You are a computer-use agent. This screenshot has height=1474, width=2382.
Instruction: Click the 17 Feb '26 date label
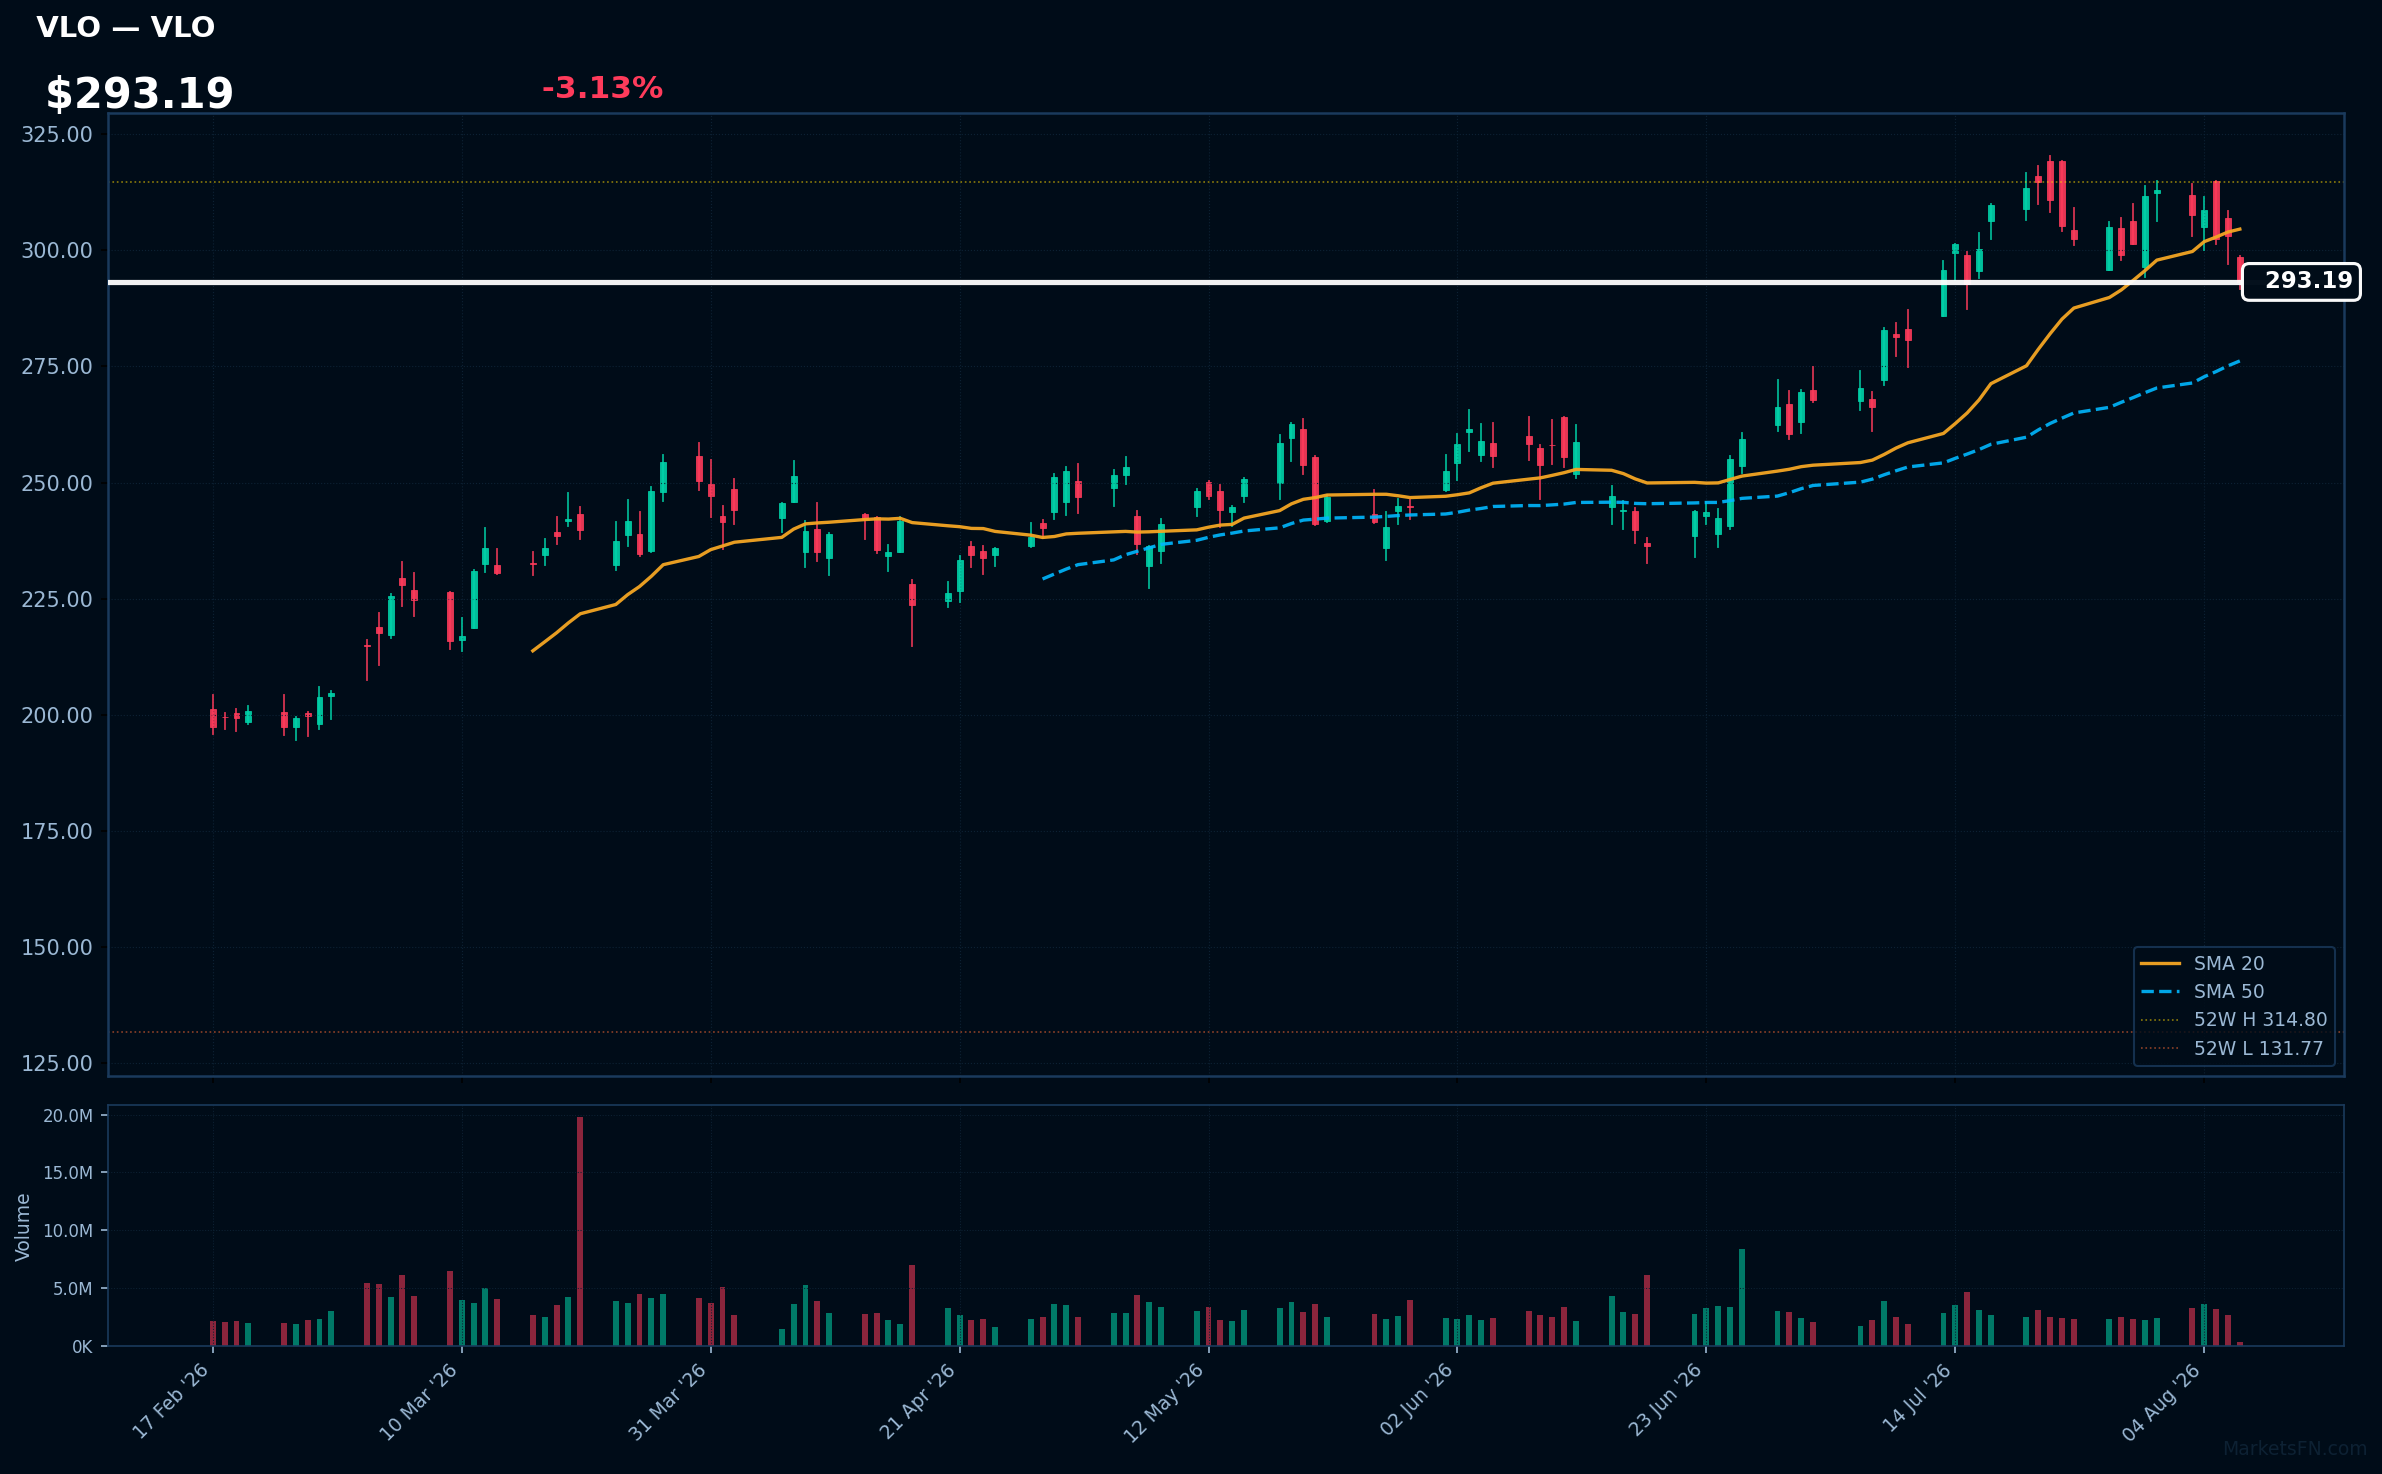pos(171,1401)
